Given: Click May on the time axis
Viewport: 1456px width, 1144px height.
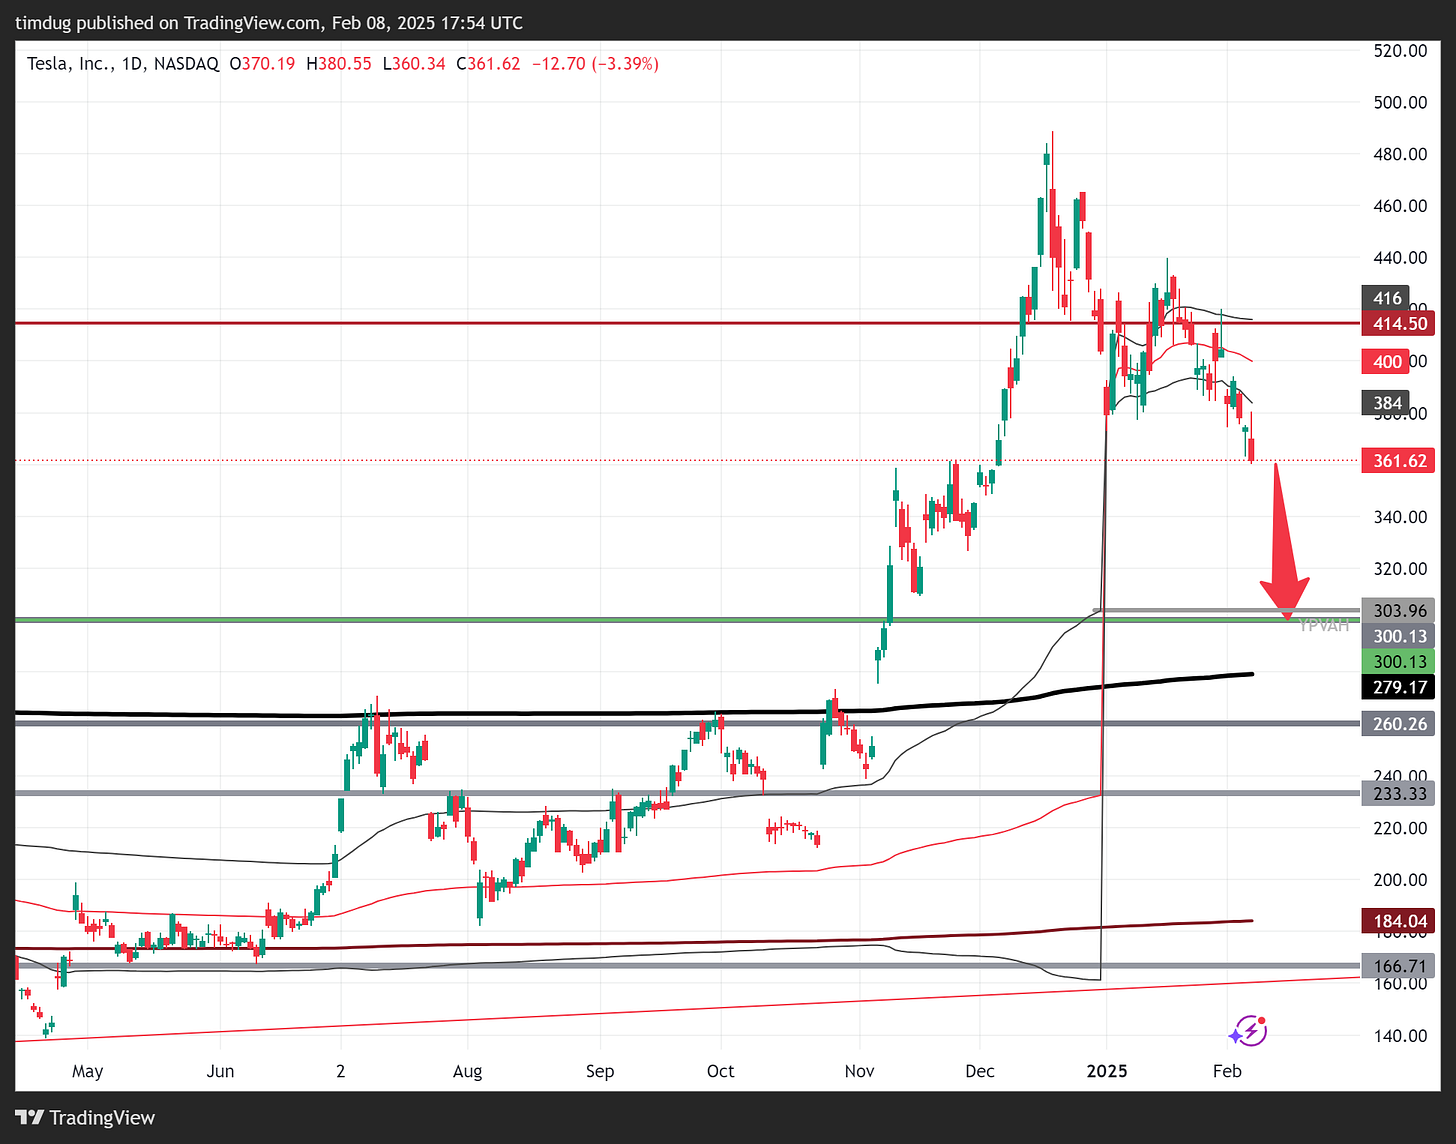Looking at the screenshot, I should tap(88, 1071).
